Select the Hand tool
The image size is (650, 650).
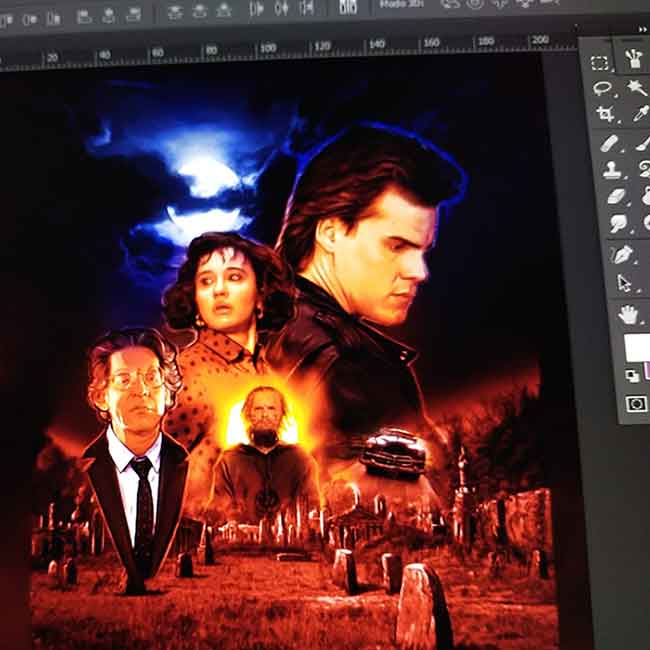(x=628, y=314)
